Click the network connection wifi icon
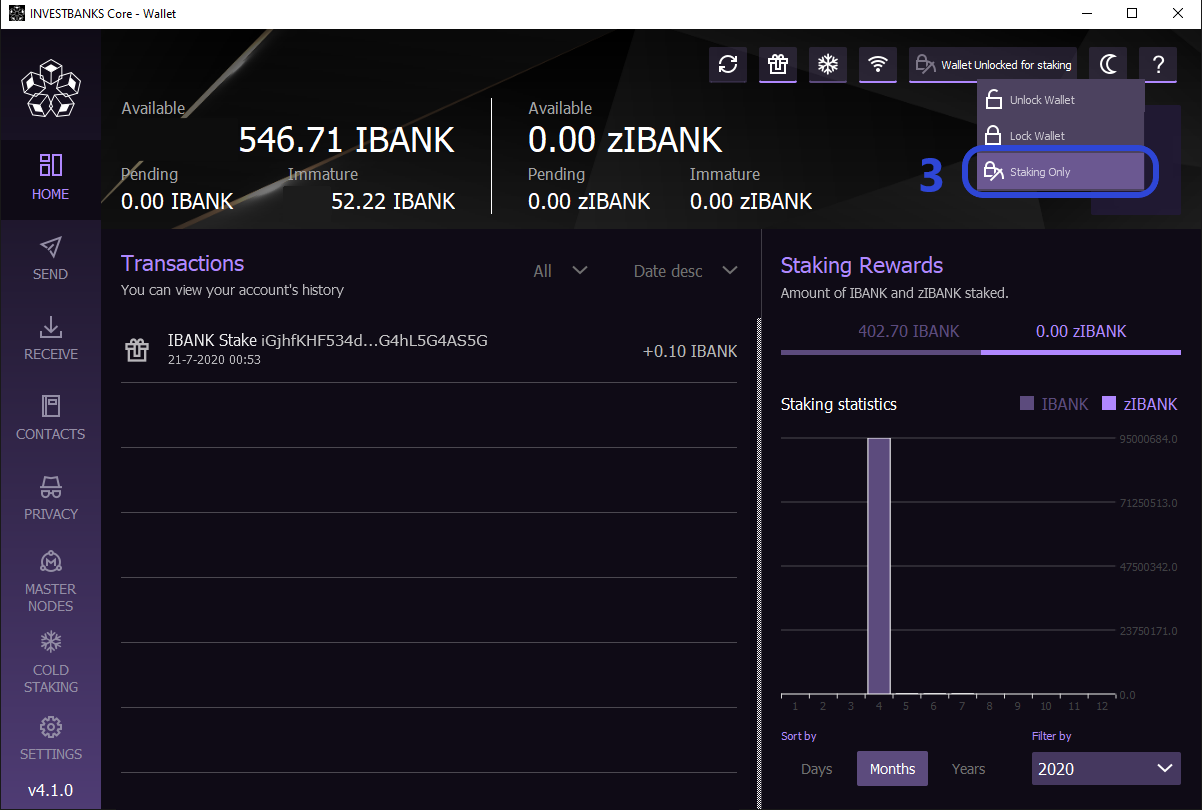The height and width of the screenshot is (810, 1202). point(878,65)
